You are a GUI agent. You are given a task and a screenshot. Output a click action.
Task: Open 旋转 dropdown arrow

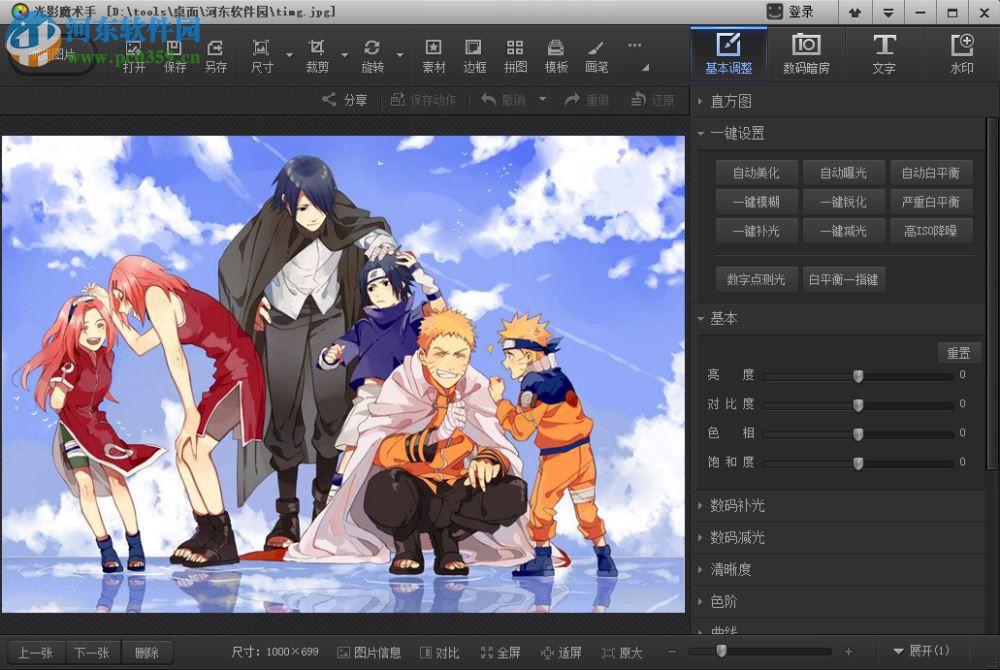pyautogui.click(x=401, y=55)
